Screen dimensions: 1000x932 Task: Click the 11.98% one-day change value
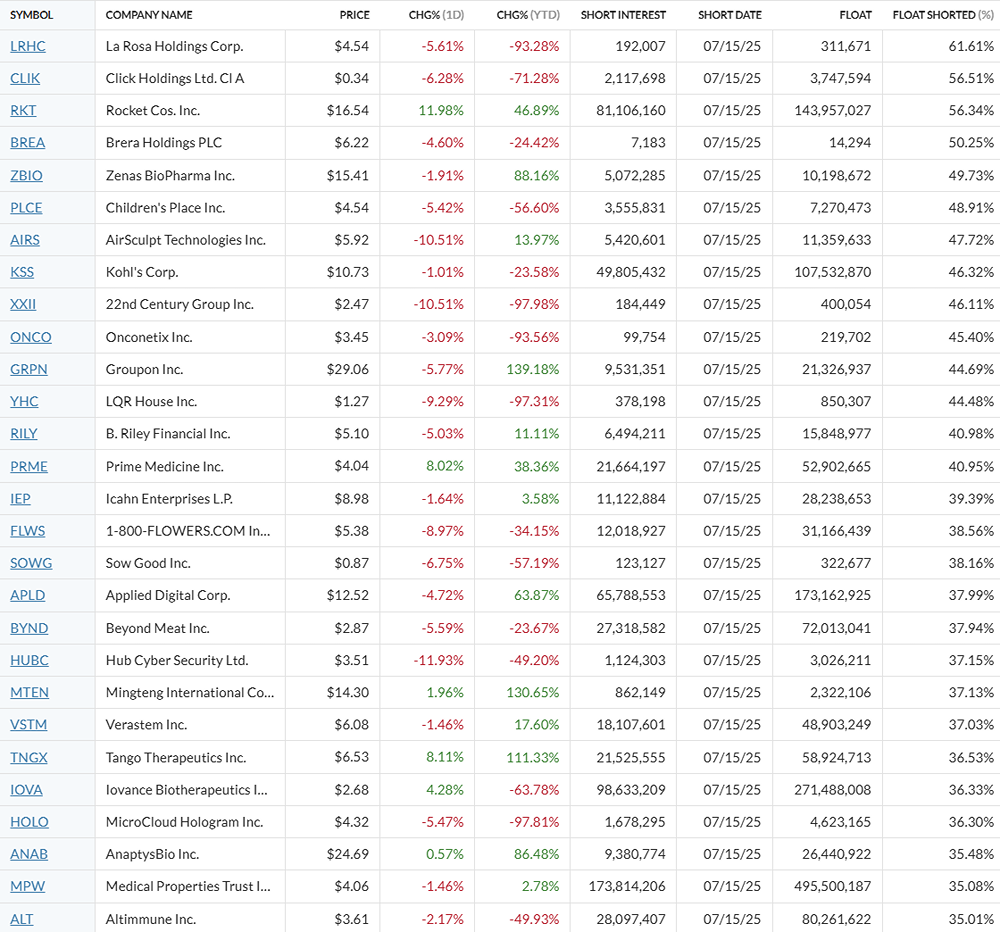tap(441, 111)
